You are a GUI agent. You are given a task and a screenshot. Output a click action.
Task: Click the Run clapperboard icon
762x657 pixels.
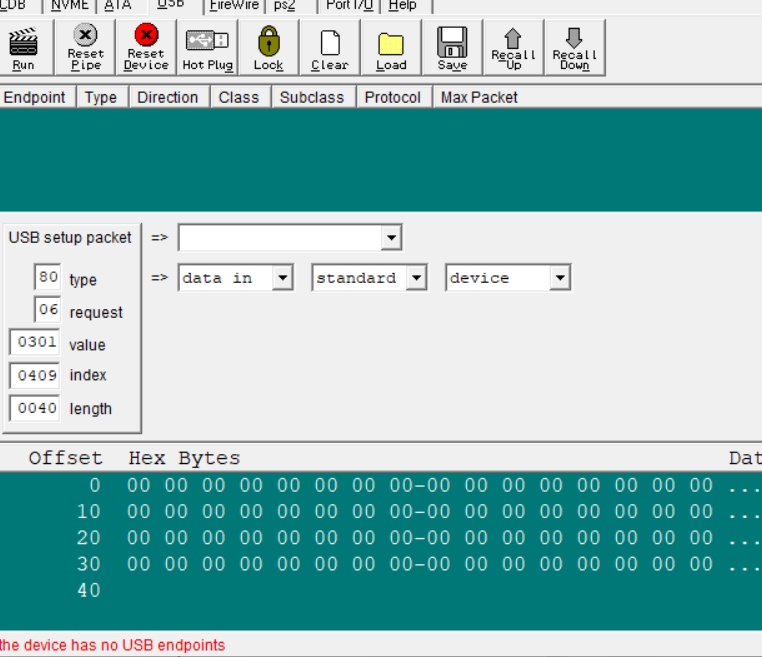point(23,48)
